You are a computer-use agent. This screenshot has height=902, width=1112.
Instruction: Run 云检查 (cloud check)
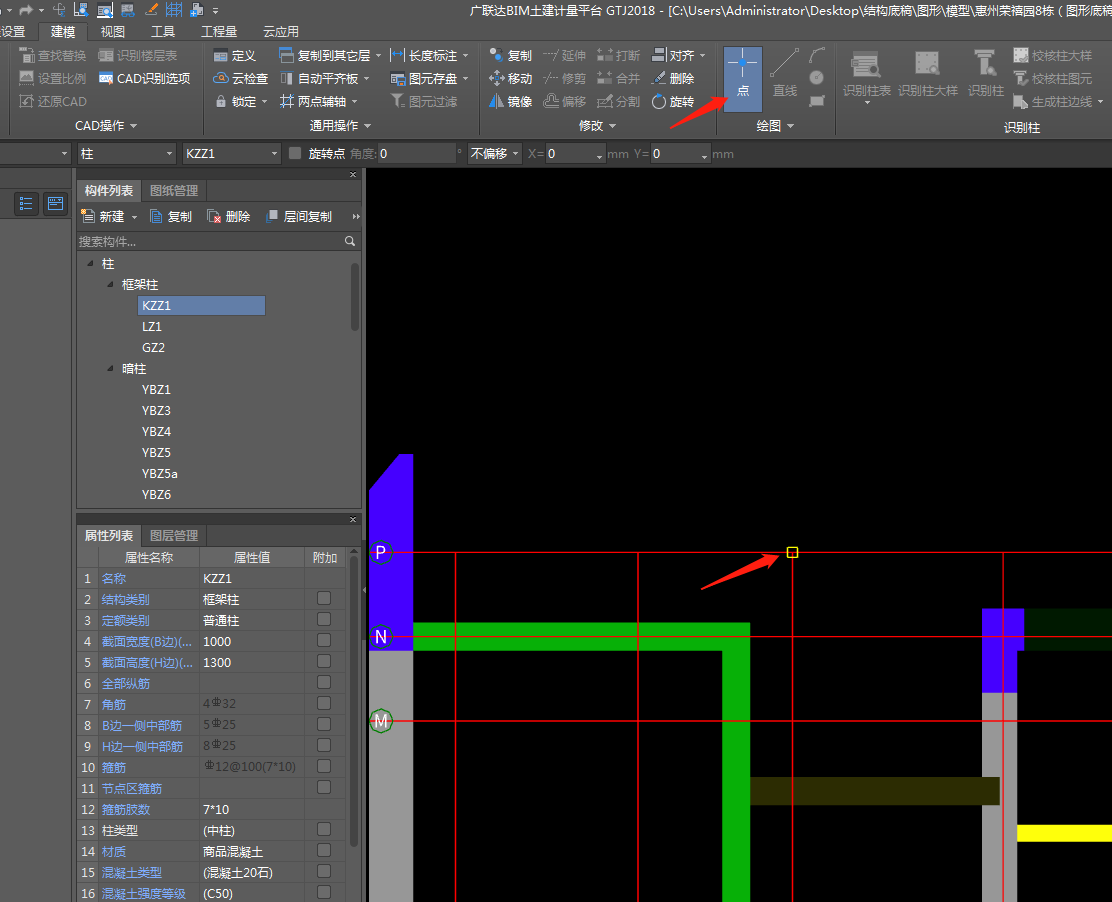click(x=240, y=79)
